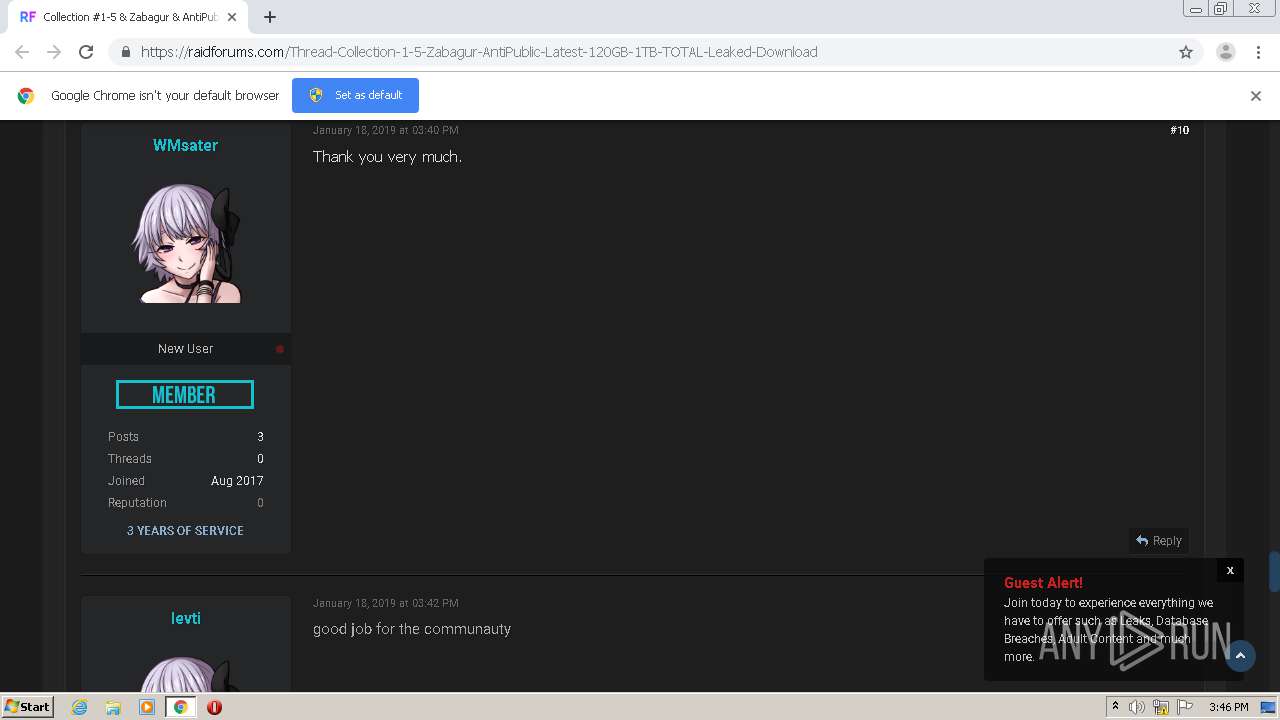Click the red Opera-style taskbar icon

tap(214, 707)
